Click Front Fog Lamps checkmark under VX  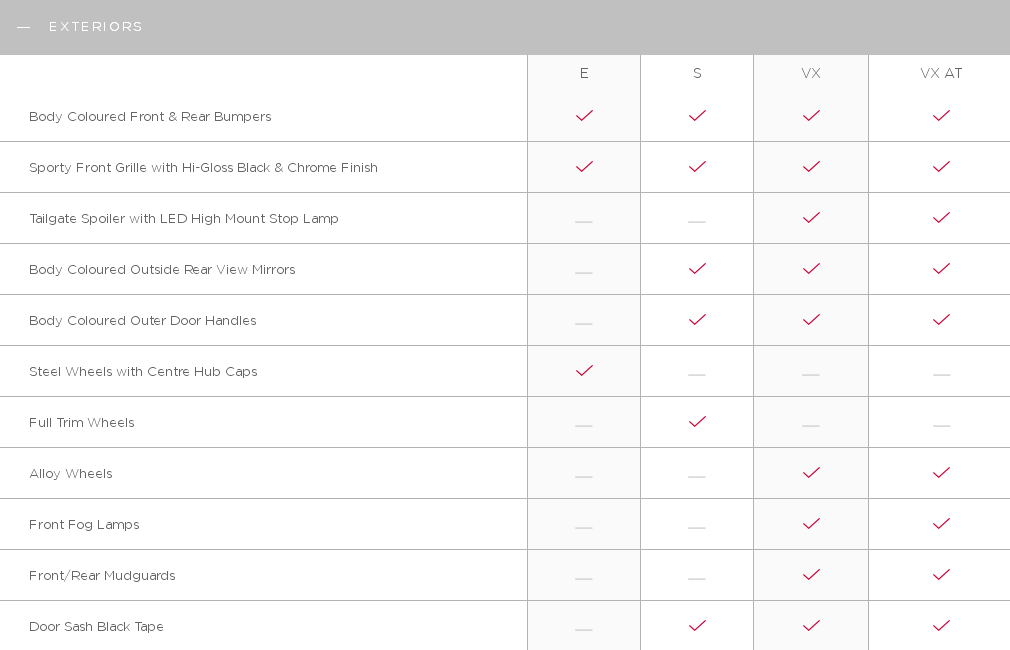[x=811, y=524]
